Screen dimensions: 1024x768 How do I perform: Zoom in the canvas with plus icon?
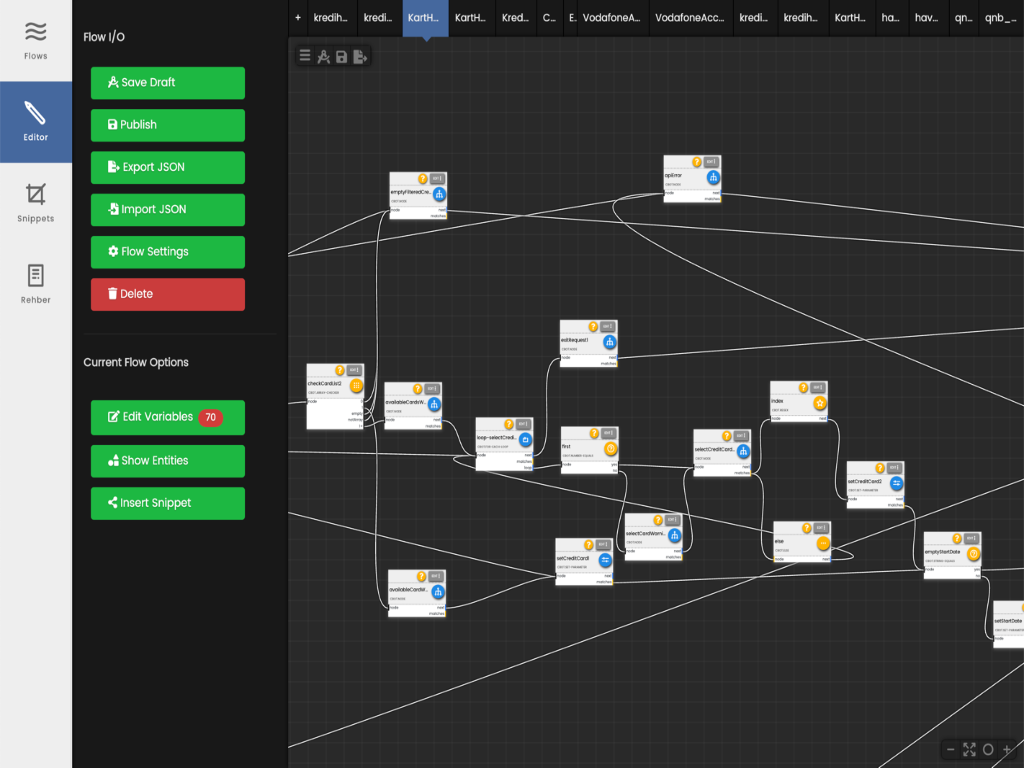1007,749
